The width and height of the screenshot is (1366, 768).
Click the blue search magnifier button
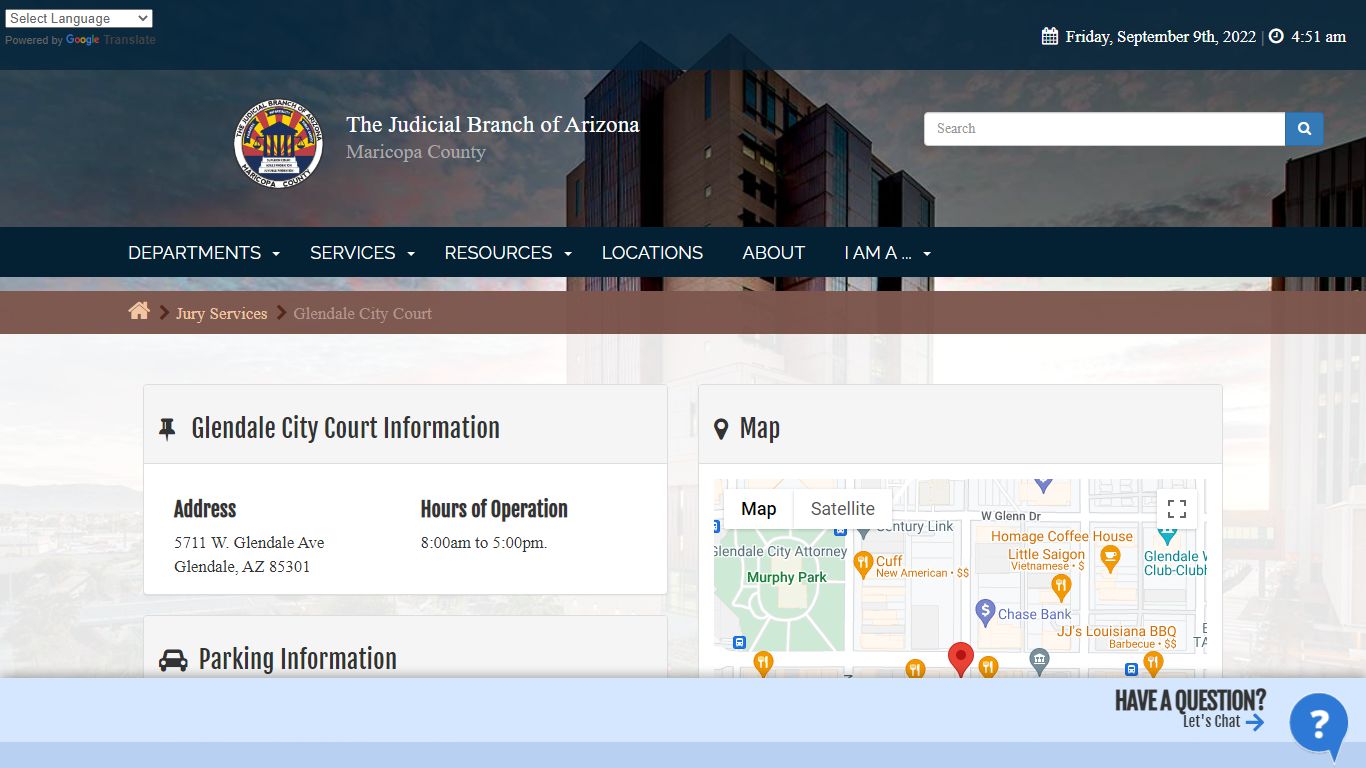coord(1304,129)
